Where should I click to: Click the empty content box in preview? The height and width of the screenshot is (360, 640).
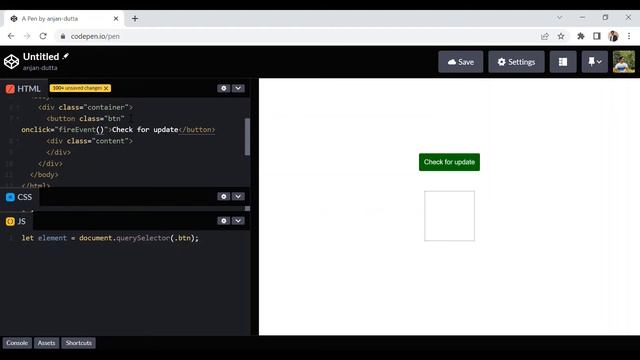point(449,216)
